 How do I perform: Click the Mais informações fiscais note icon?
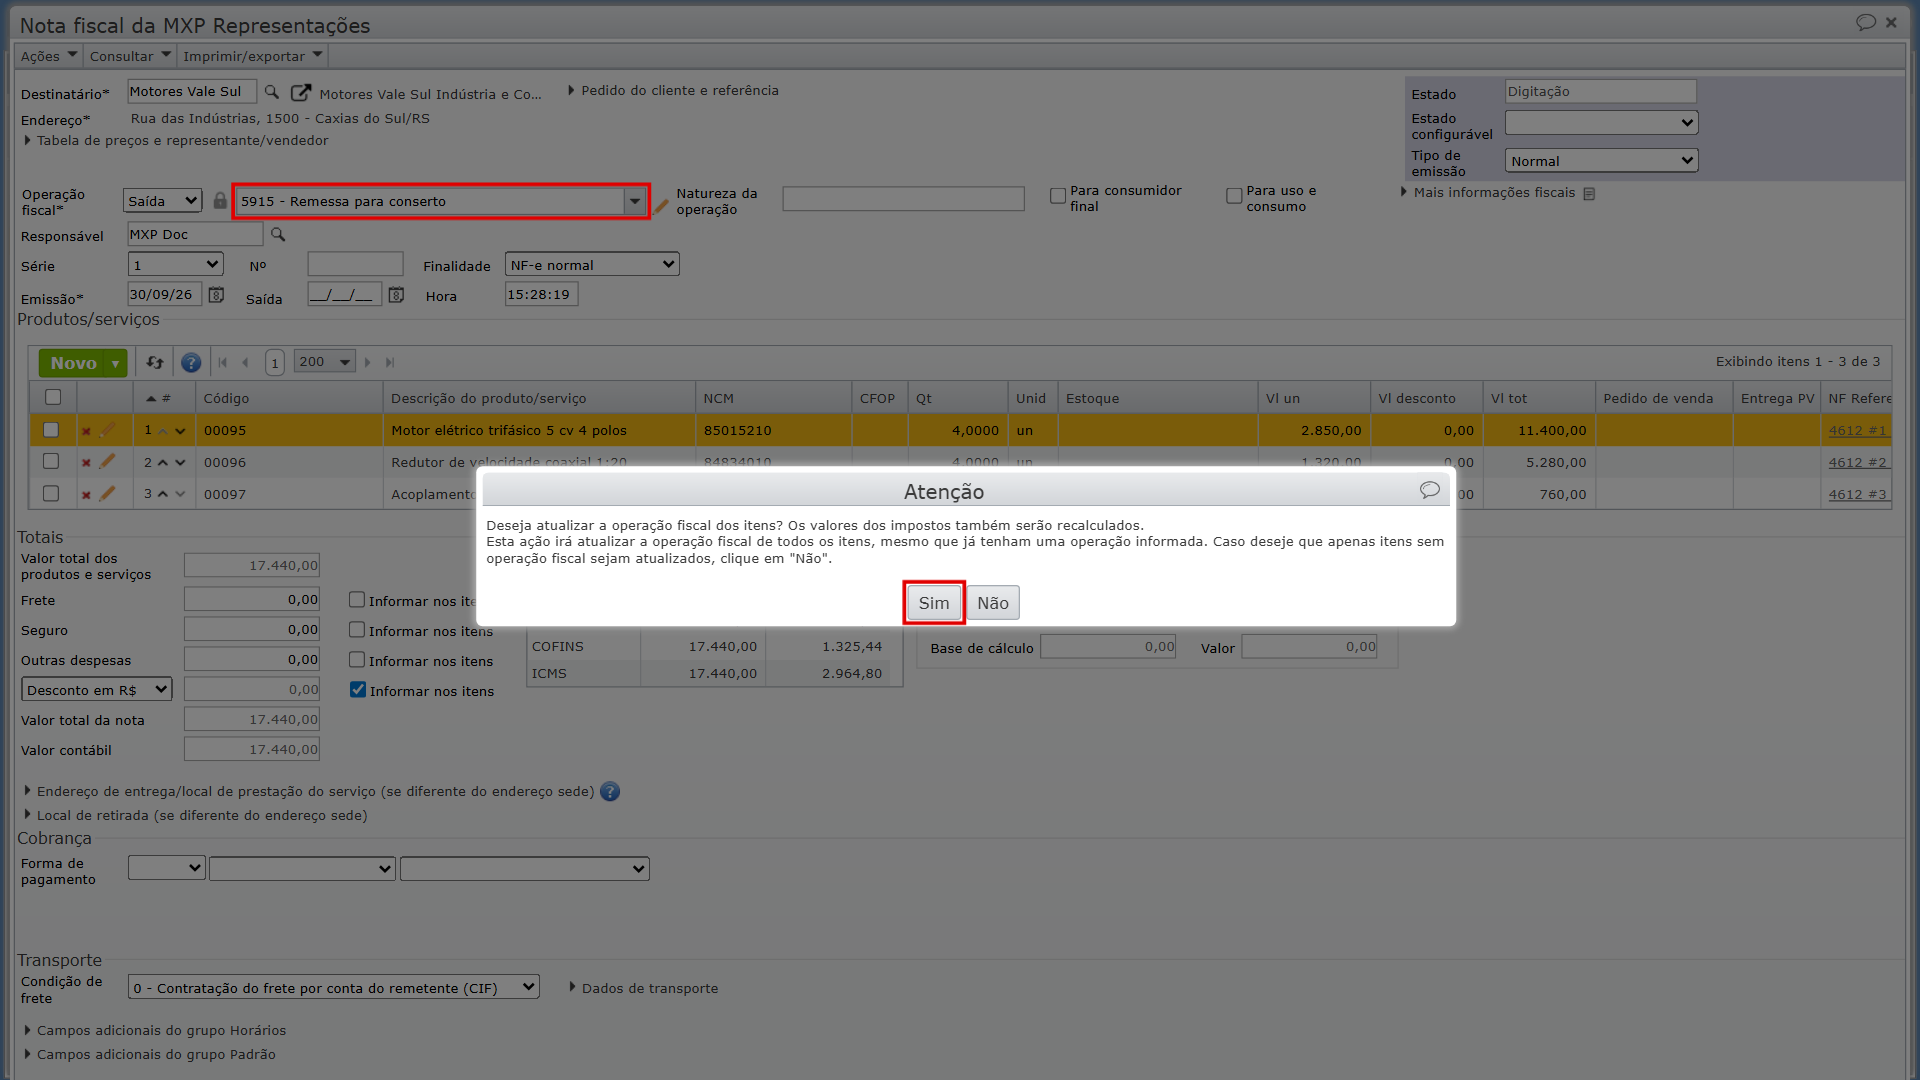pyautogui.click(x=1589, y=194)
